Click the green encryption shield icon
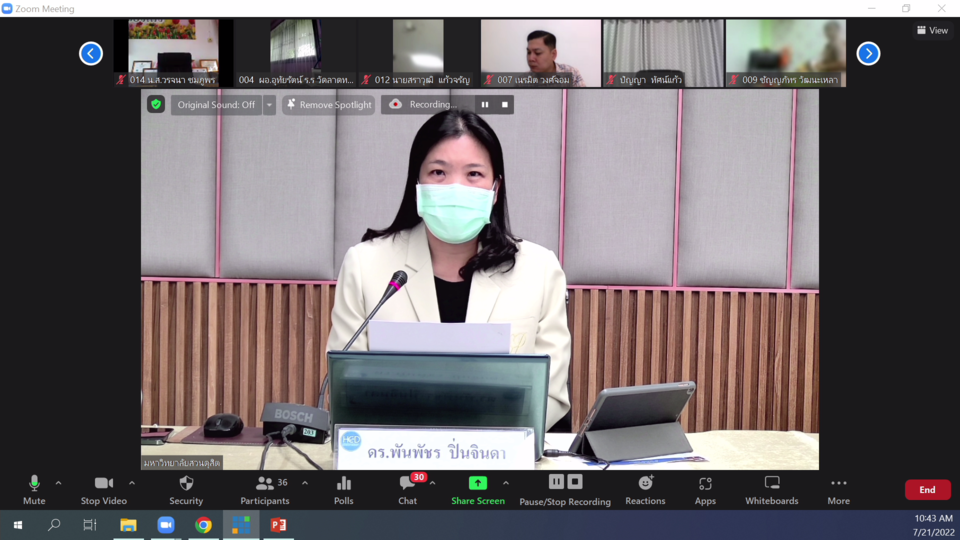Image resolution: width=960 pixels, height=540 pixels. (156, 104)
